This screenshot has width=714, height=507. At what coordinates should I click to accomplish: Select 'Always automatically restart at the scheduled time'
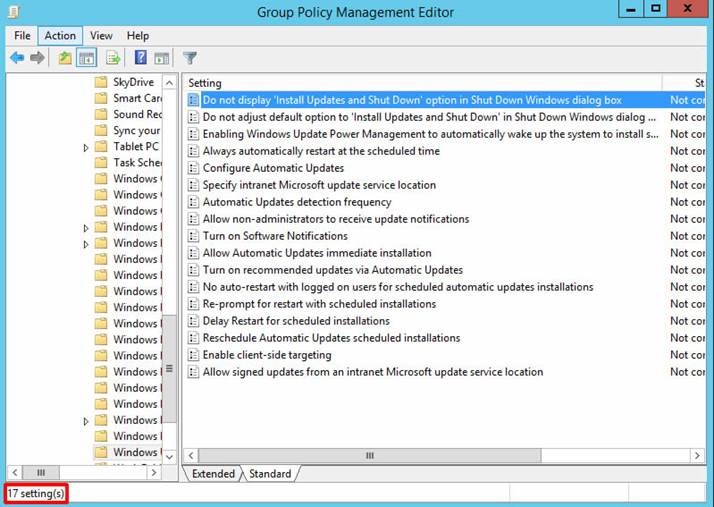[x=321, y=151]
